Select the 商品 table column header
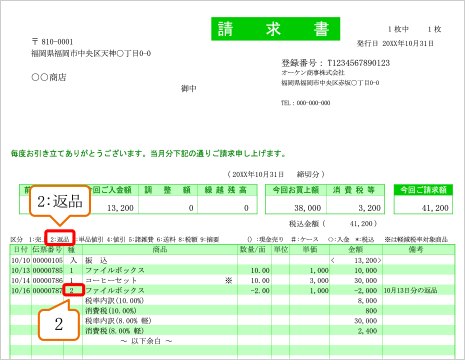Image resolution: width=465 pixels, height=360 pixels. (x=160, y=249)
